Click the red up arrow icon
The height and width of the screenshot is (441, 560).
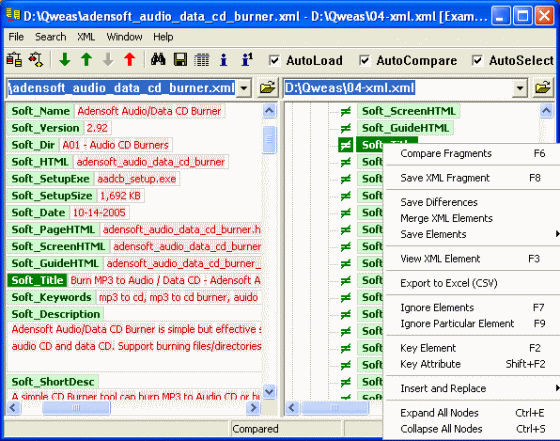(x=130, y=60)
